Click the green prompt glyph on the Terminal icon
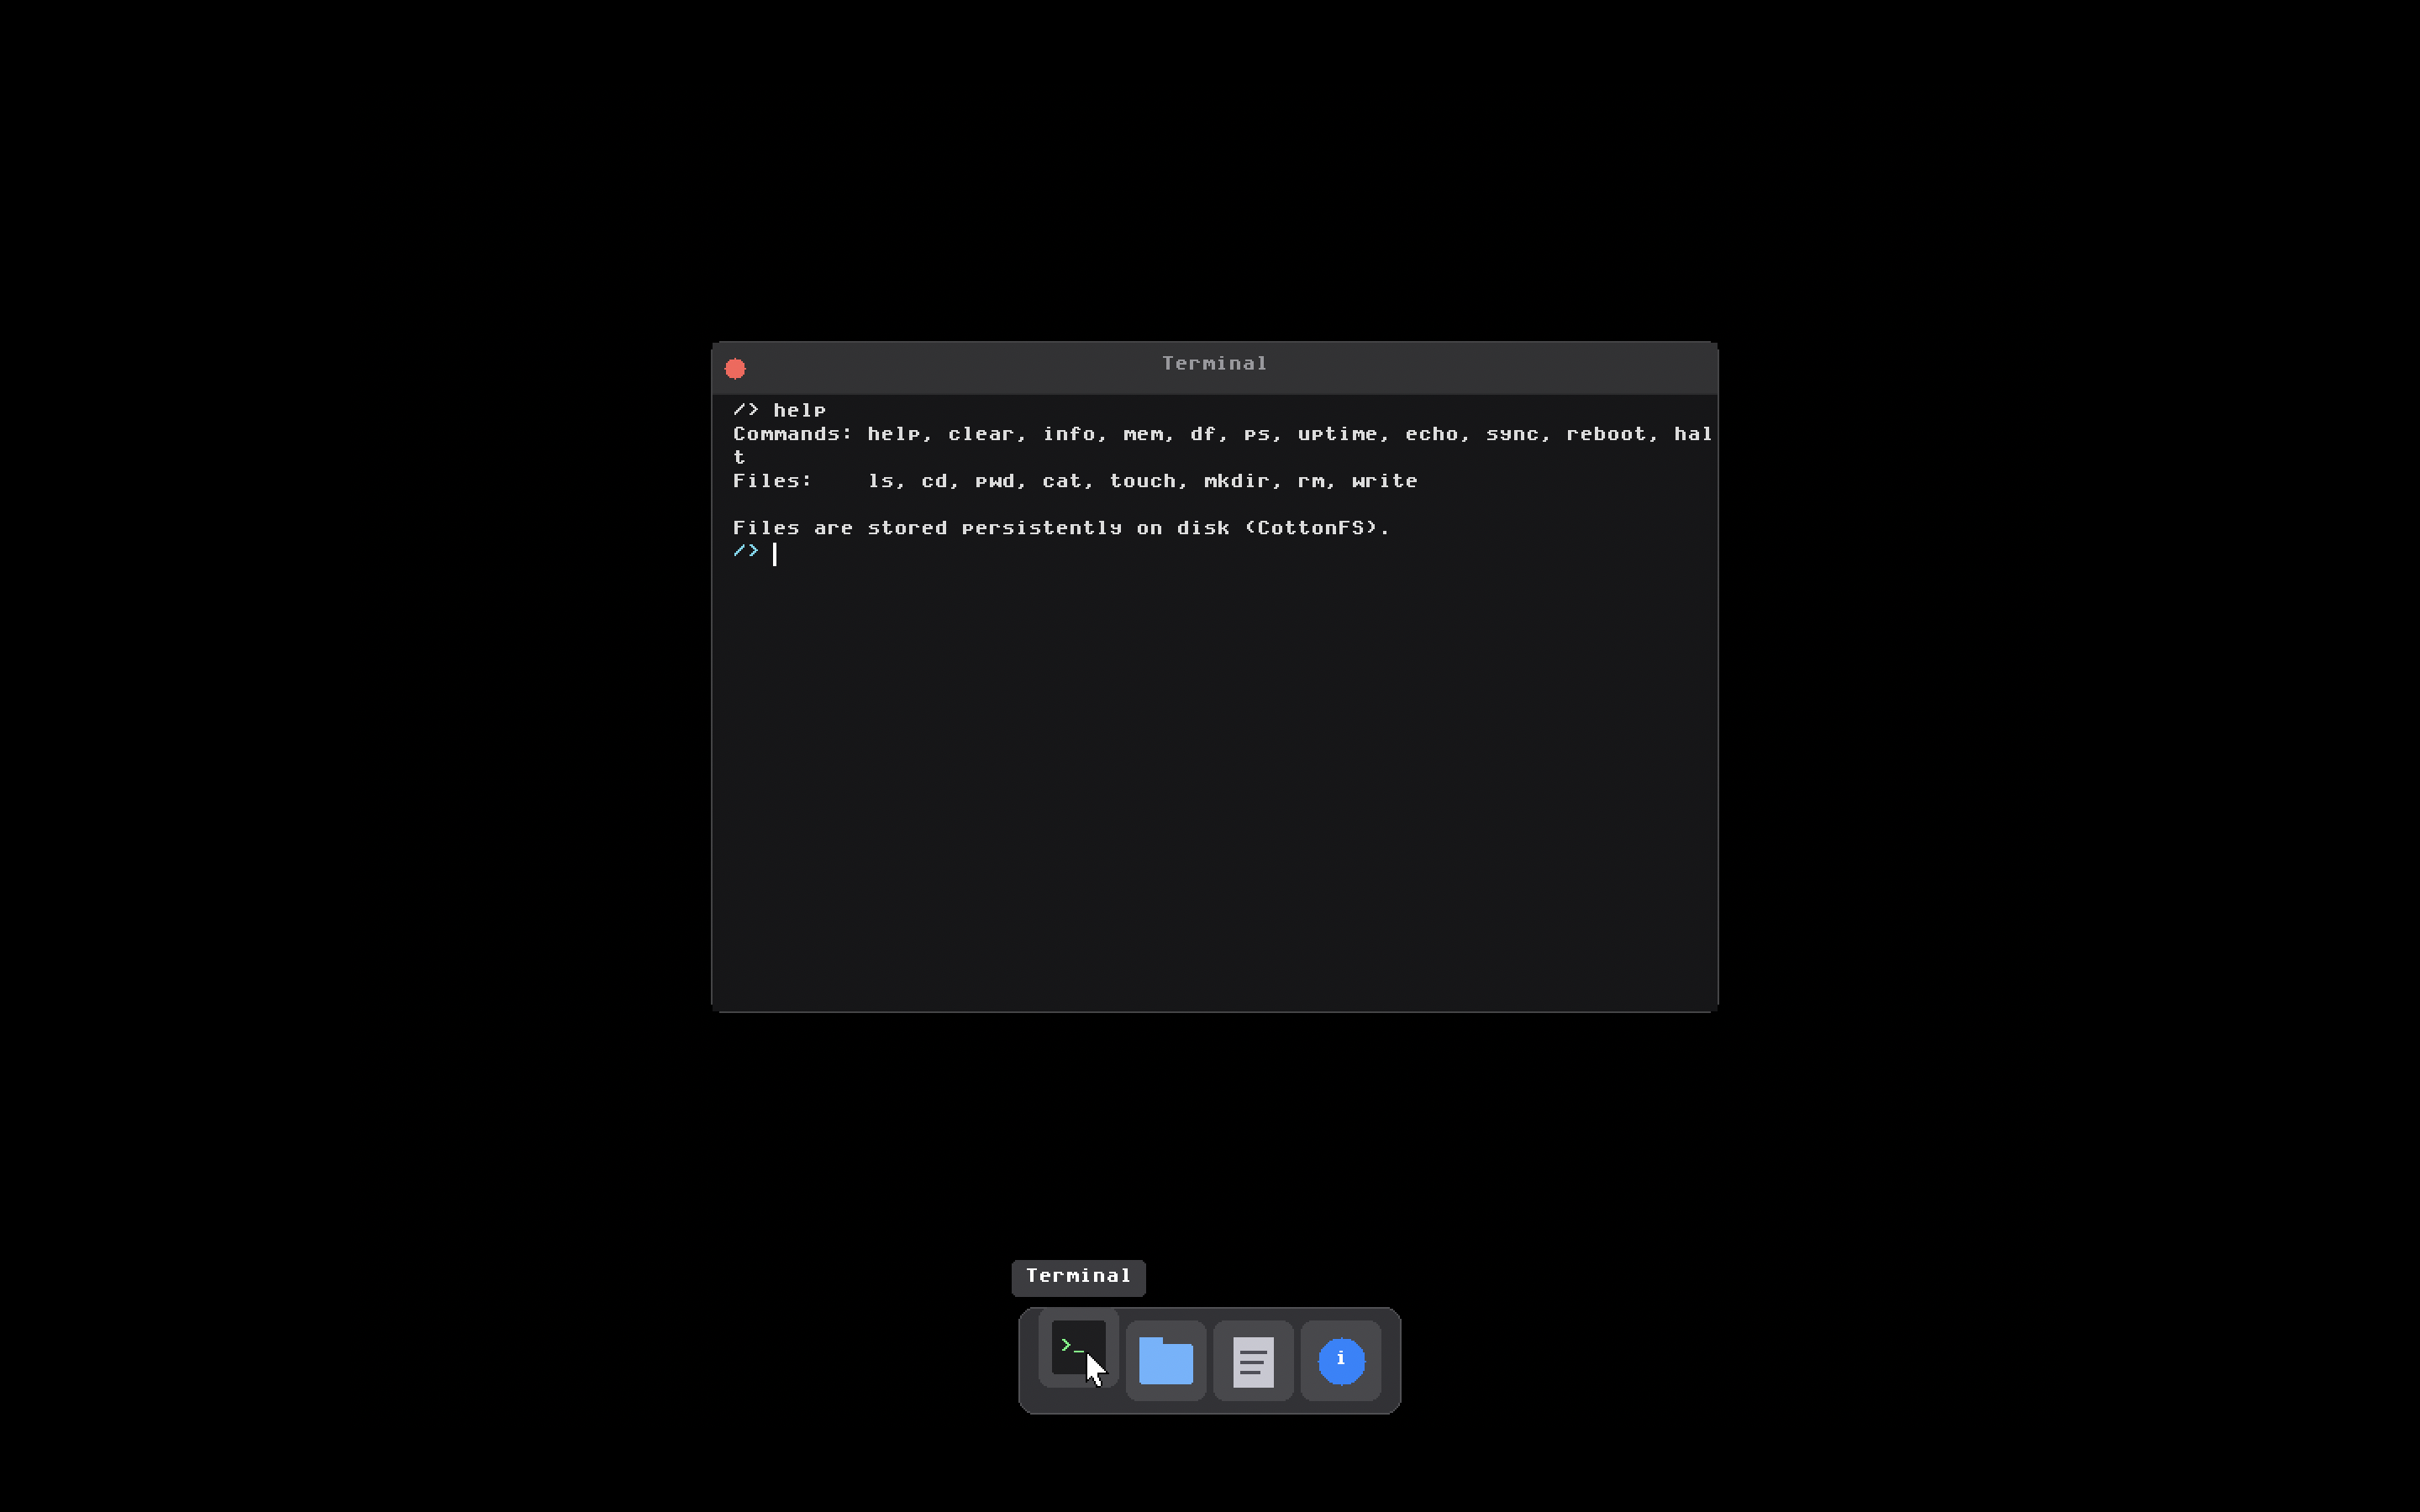Viewport: 2420px width, 1512px height. click(1072, 1348)
